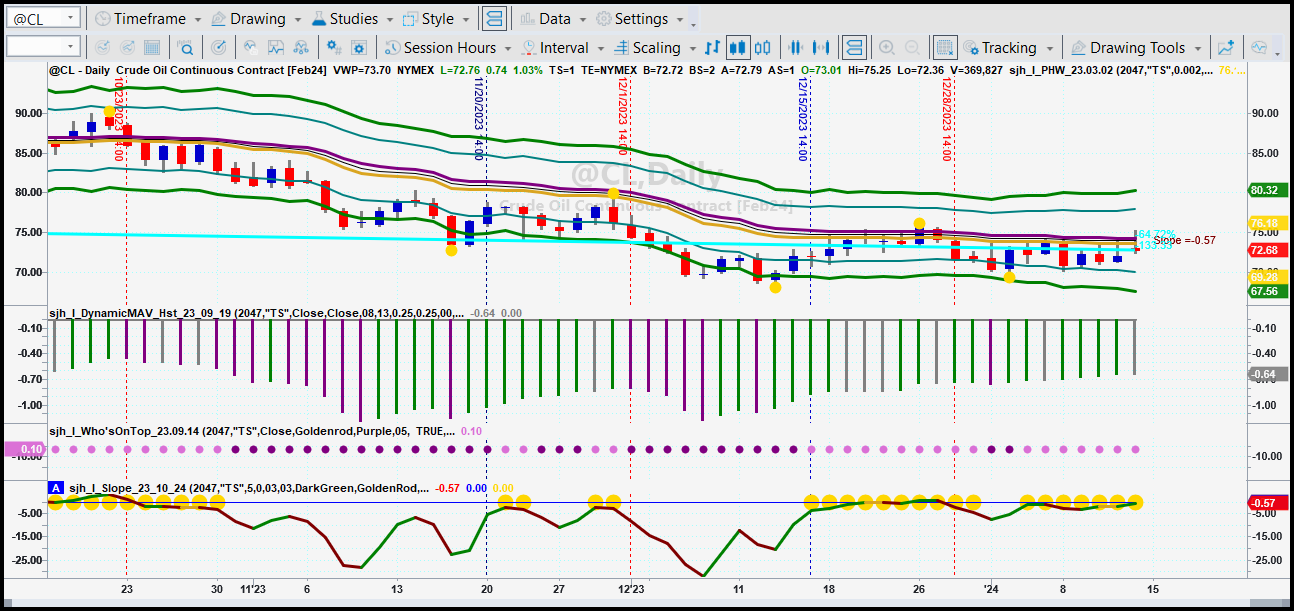Viewport: 1294px width, 611px height.
Task: Click the Settings gear icon
Action: 603,19
